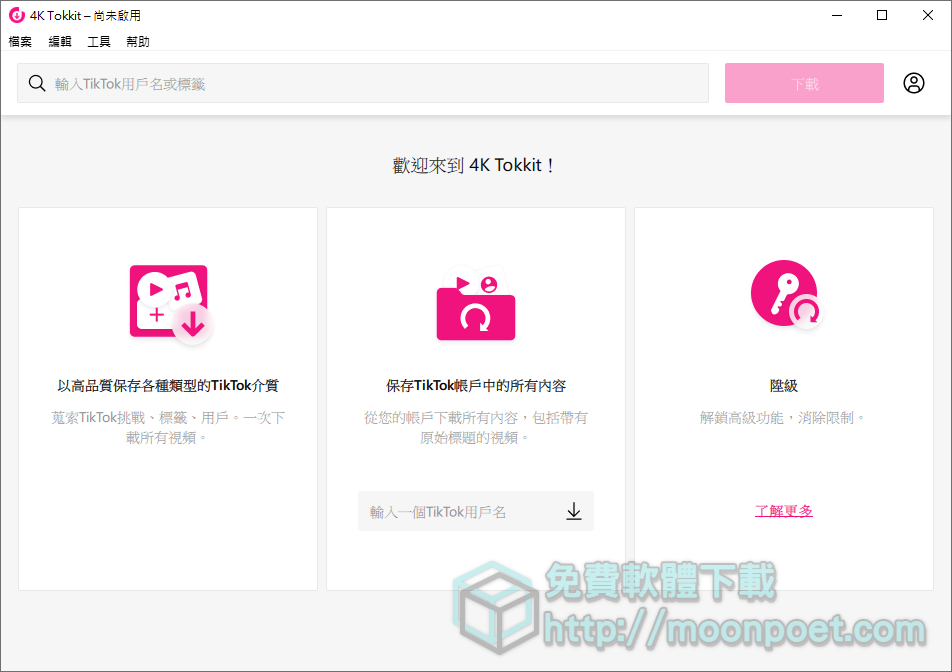Select the 以高品質保存各種類型的TikTok介質 card title
The width and height of the screenshot is (952, 672).
pyautogui.click(x=168, y=385)
